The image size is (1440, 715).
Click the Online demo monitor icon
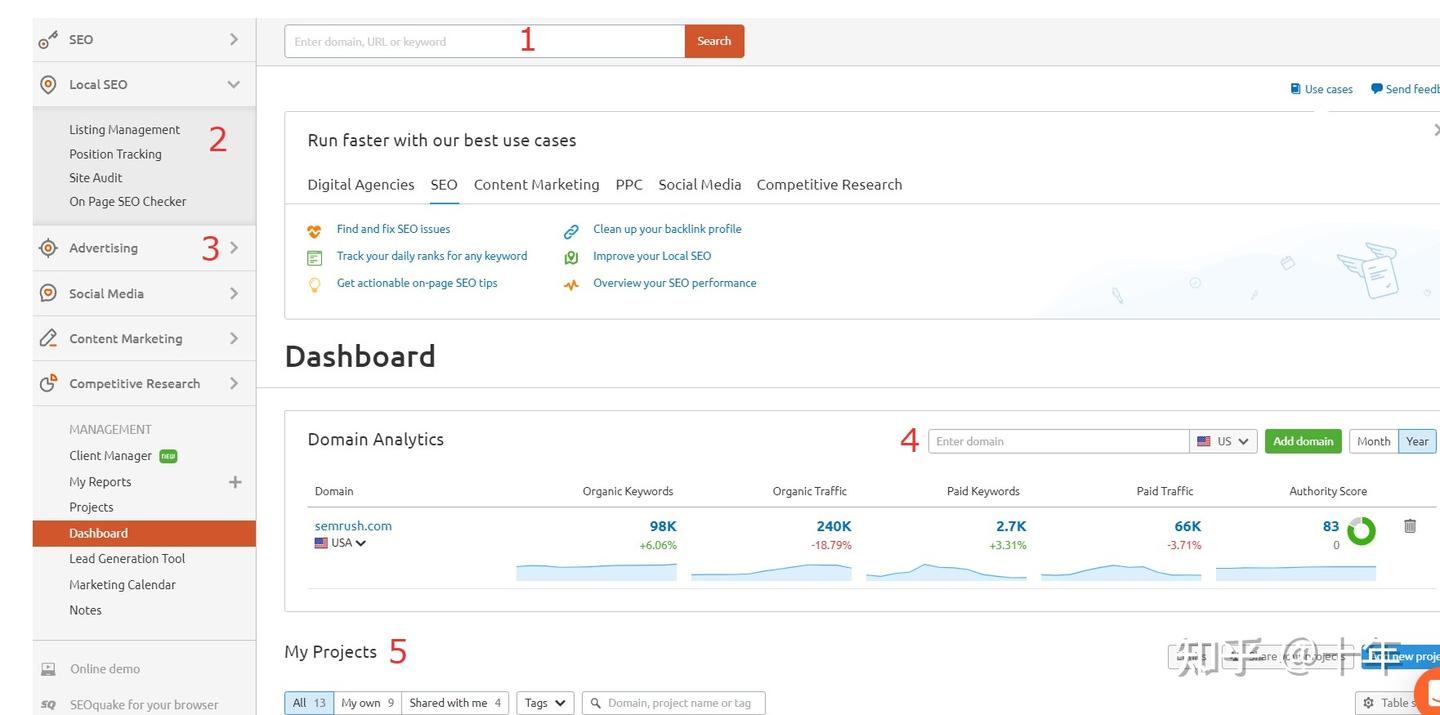(x=47, y=668)
